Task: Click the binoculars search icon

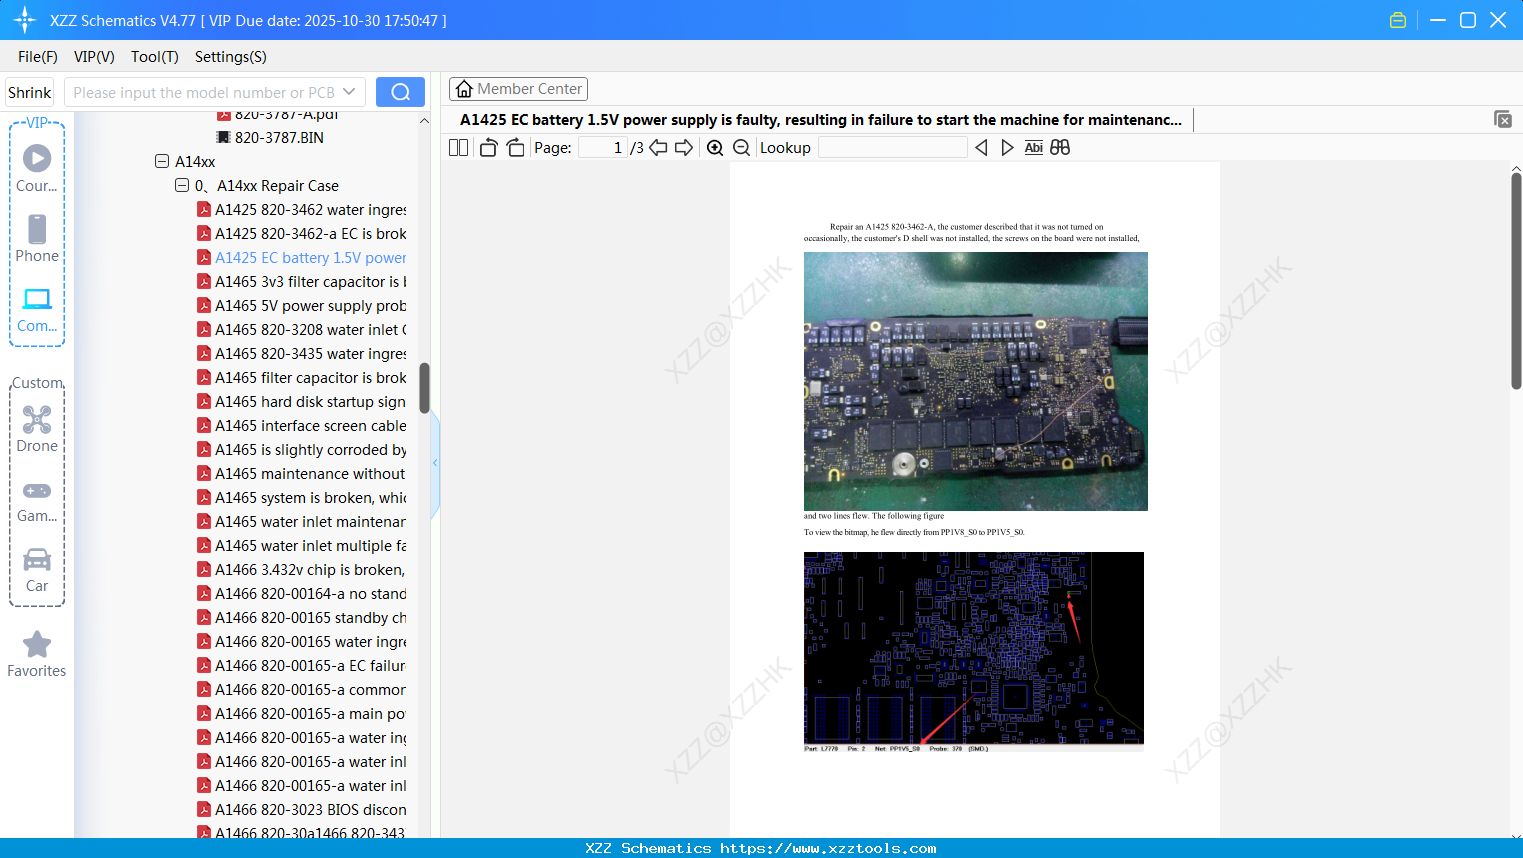Action: 1060,148
